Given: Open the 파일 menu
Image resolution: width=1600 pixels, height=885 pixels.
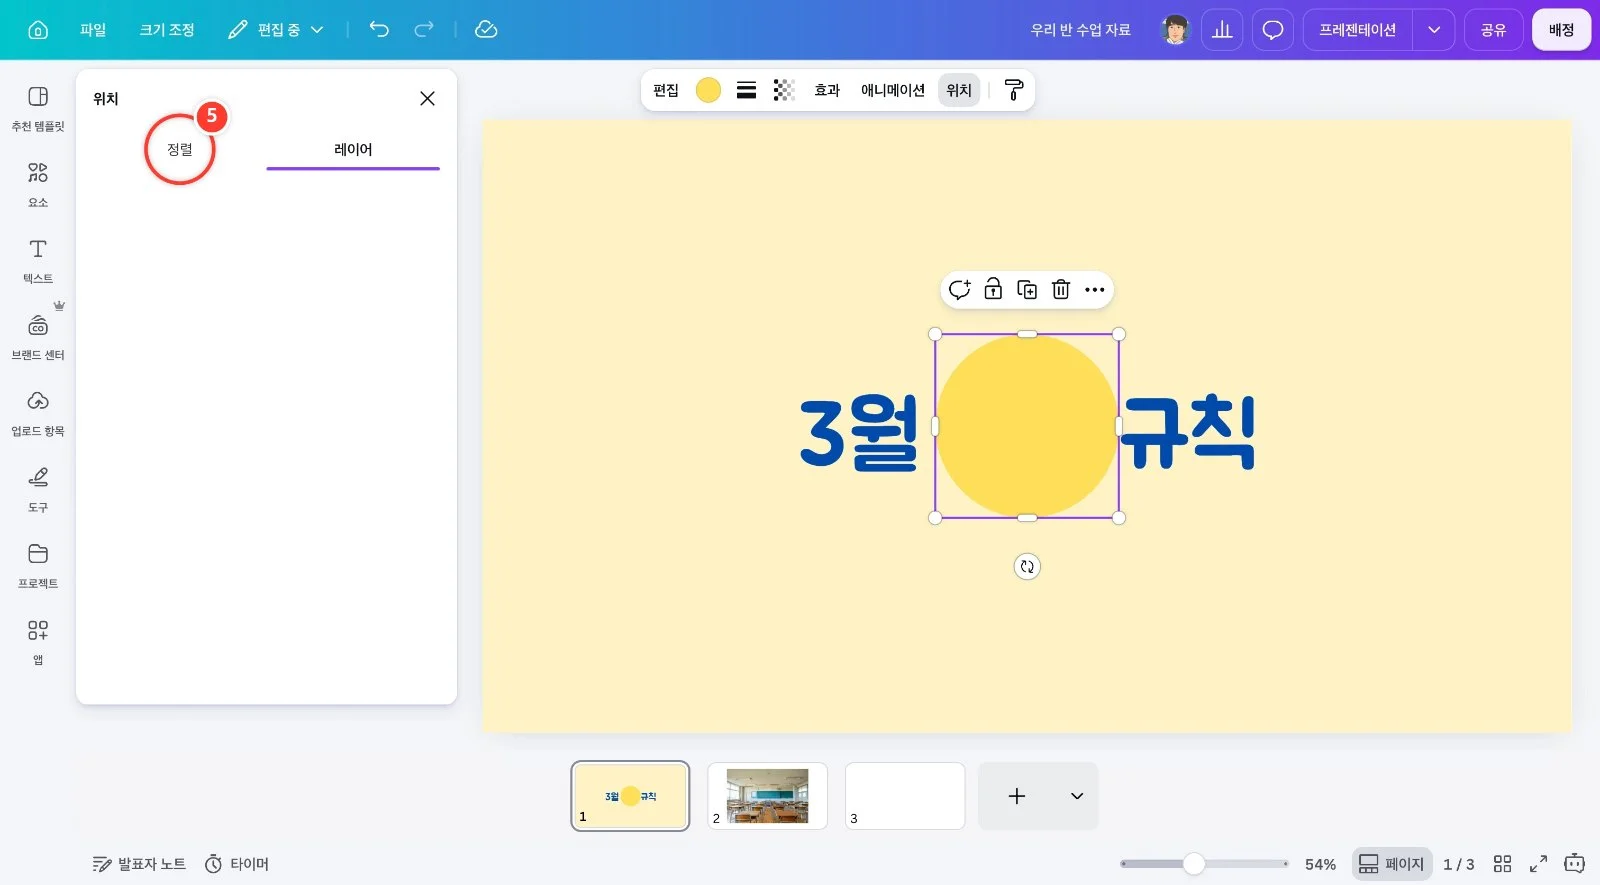Looking at the screenshot, I should point(93,30).
